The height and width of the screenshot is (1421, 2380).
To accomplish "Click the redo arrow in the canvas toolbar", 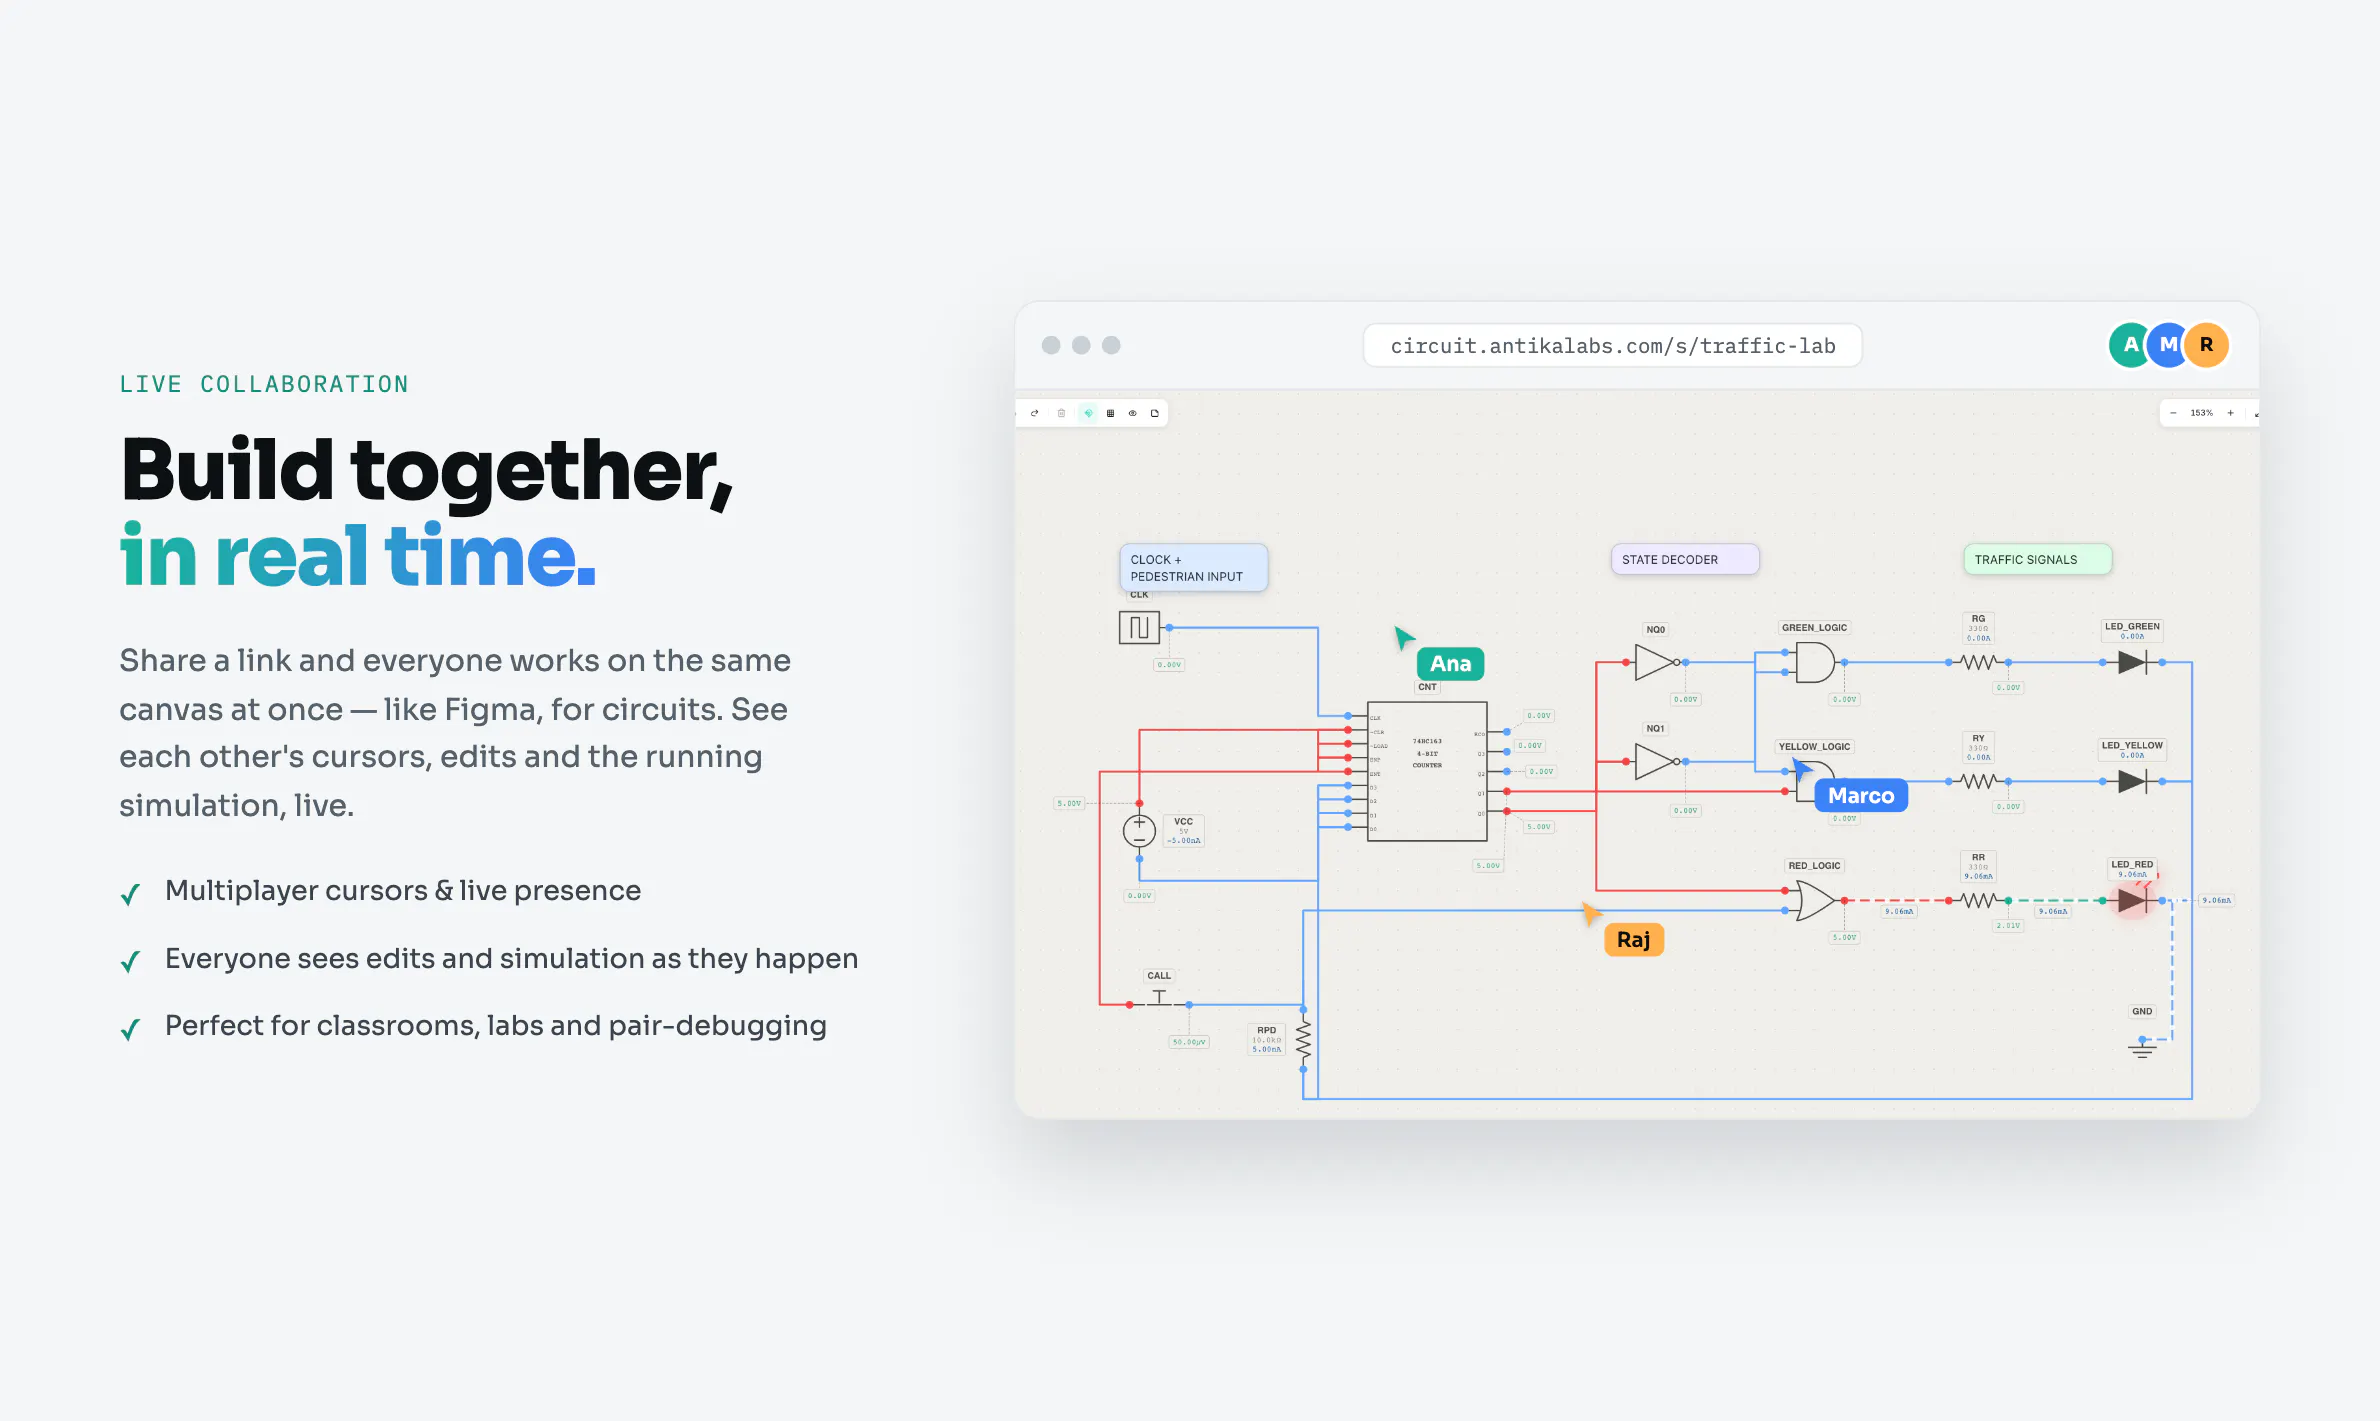I will coord(1035,413).
